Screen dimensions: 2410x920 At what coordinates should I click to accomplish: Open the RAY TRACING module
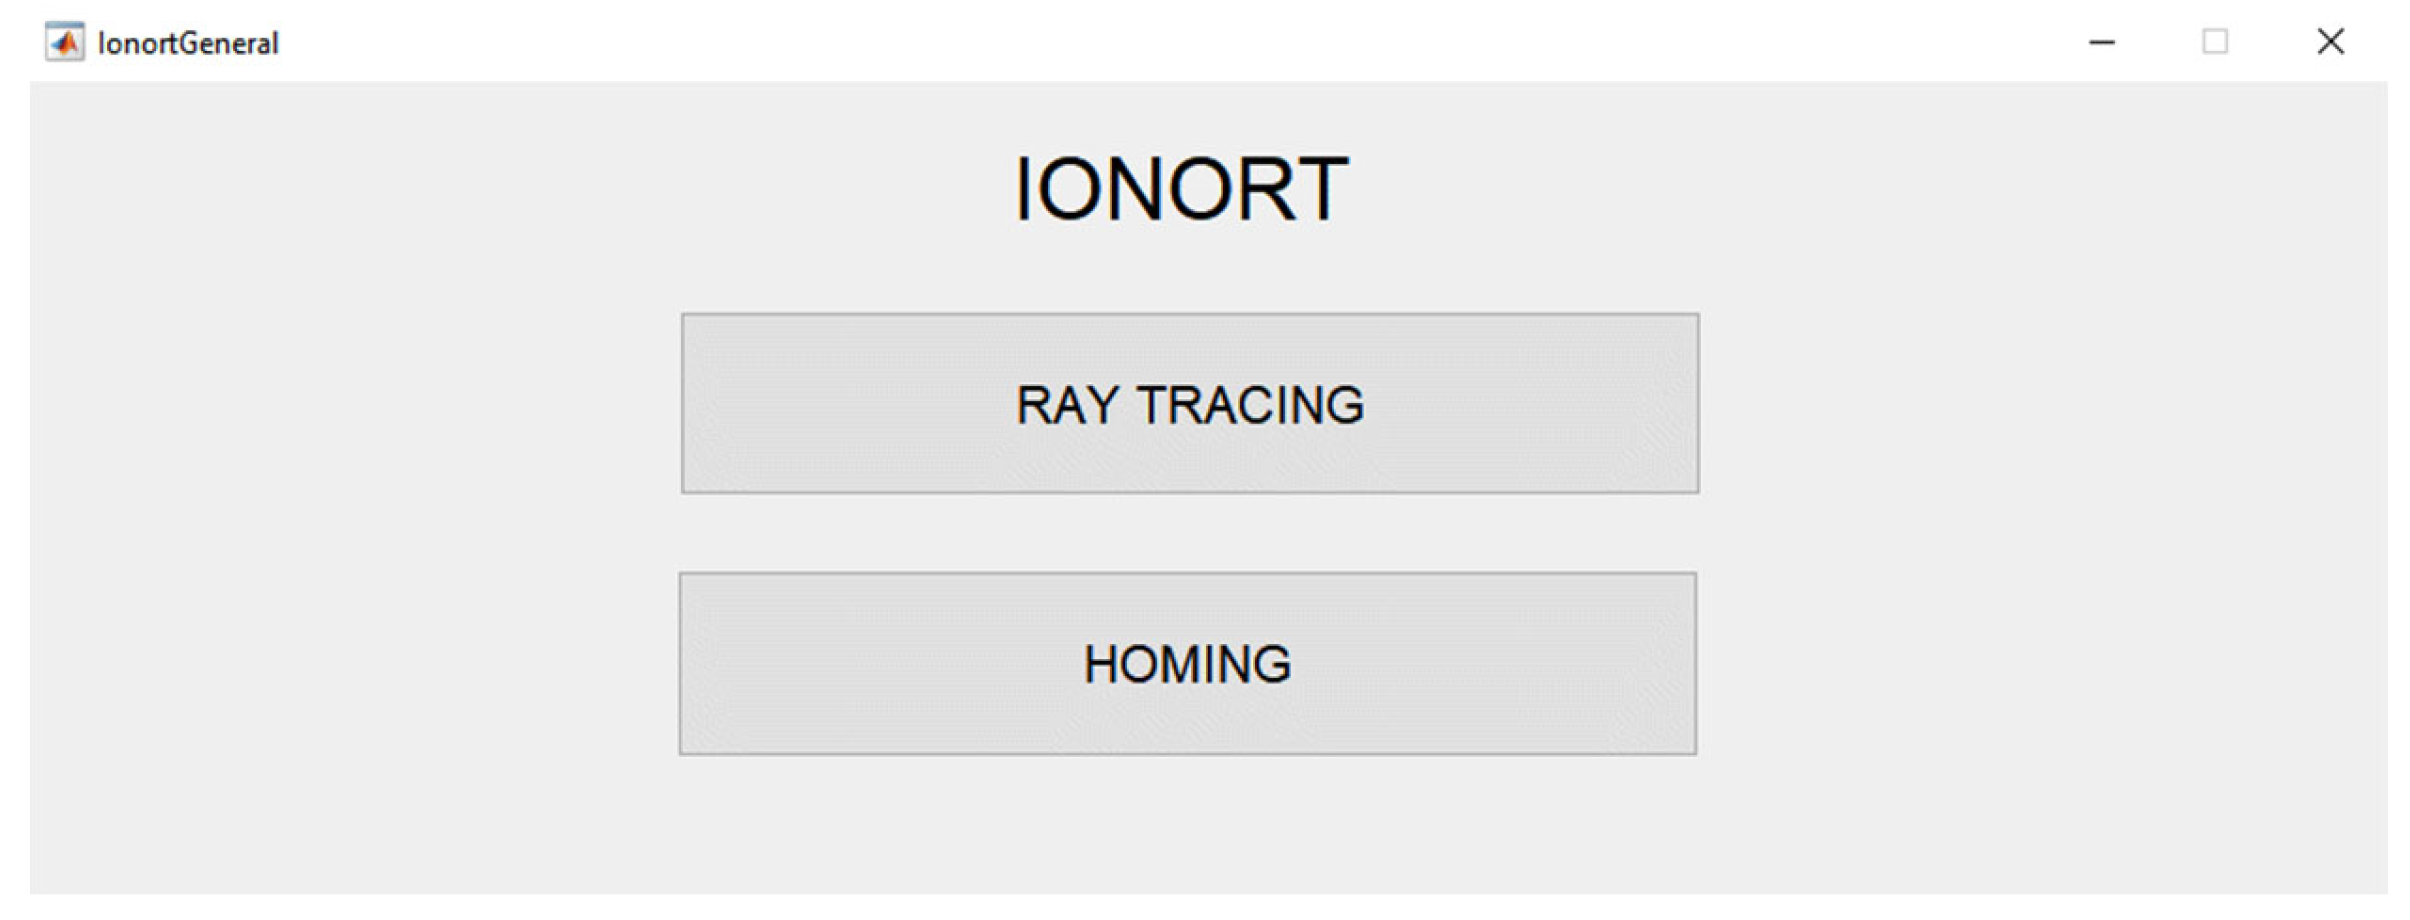1189,403
